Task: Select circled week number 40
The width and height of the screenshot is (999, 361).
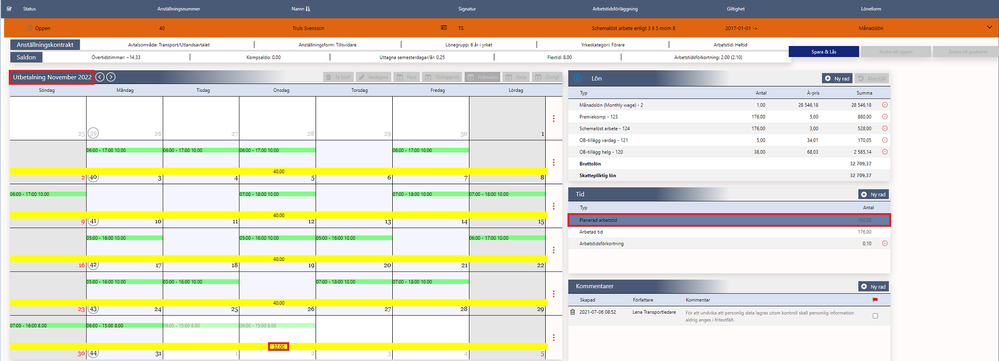Action: [x=94, y=178]
